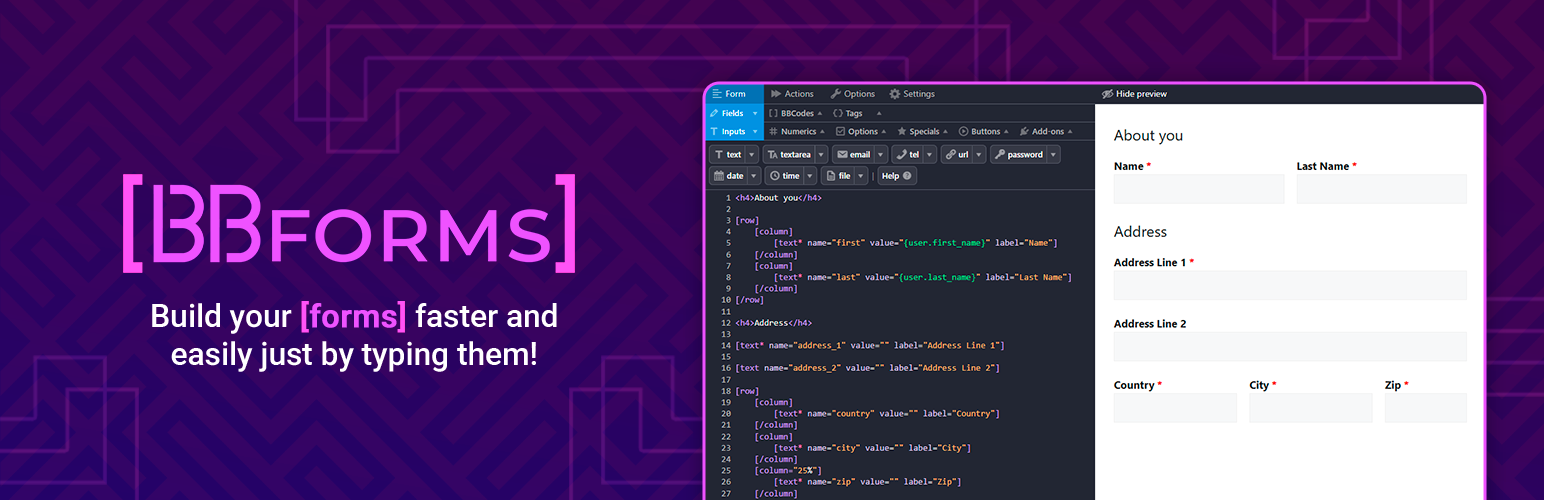Viewport: 1544px width, 500px height.
Task: Open dropdown arrow next to textarea
Action: (821, 154)
